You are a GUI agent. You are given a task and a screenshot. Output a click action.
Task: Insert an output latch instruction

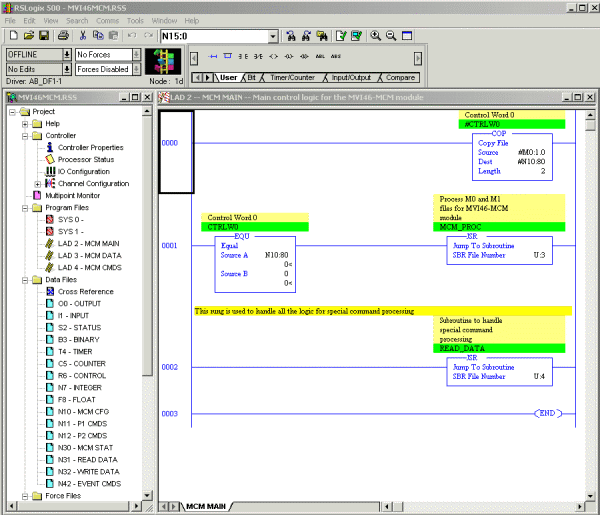click(x=289, y=56)
